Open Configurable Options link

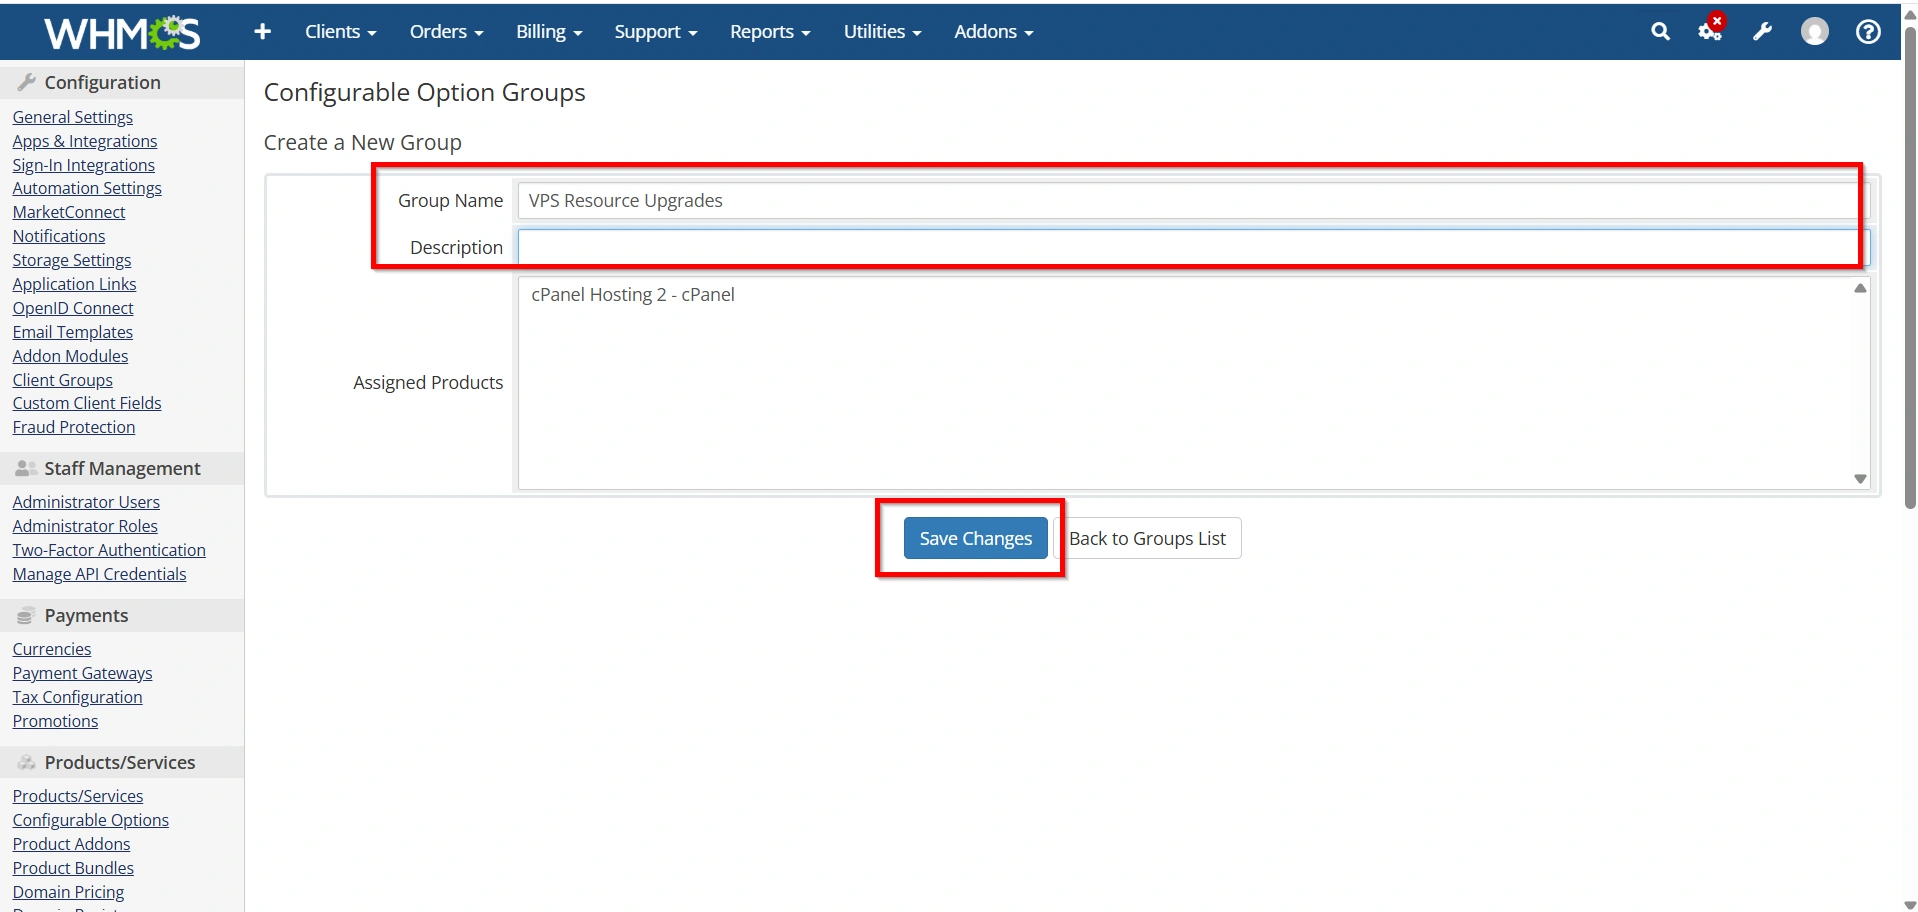(x=90, y=820)
